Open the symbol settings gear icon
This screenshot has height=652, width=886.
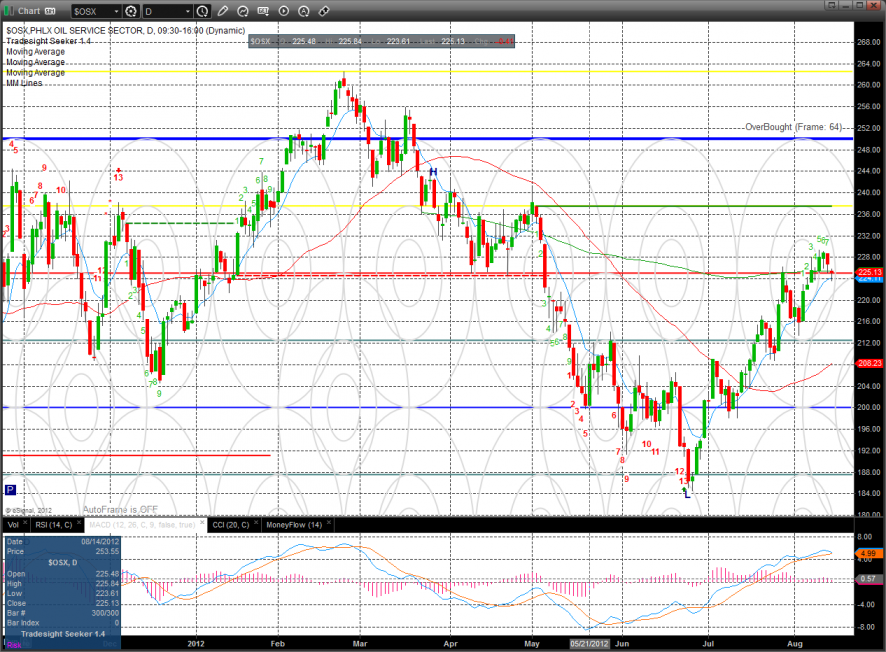[x=131, y=11]
